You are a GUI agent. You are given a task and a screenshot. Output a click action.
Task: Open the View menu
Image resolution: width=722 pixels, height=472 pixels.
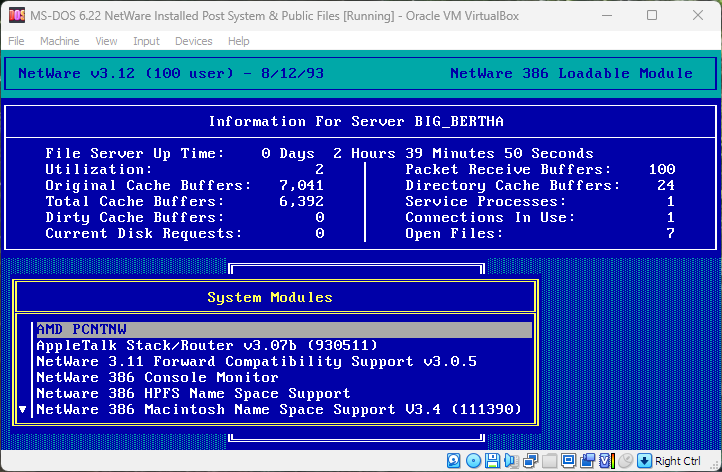106,41
